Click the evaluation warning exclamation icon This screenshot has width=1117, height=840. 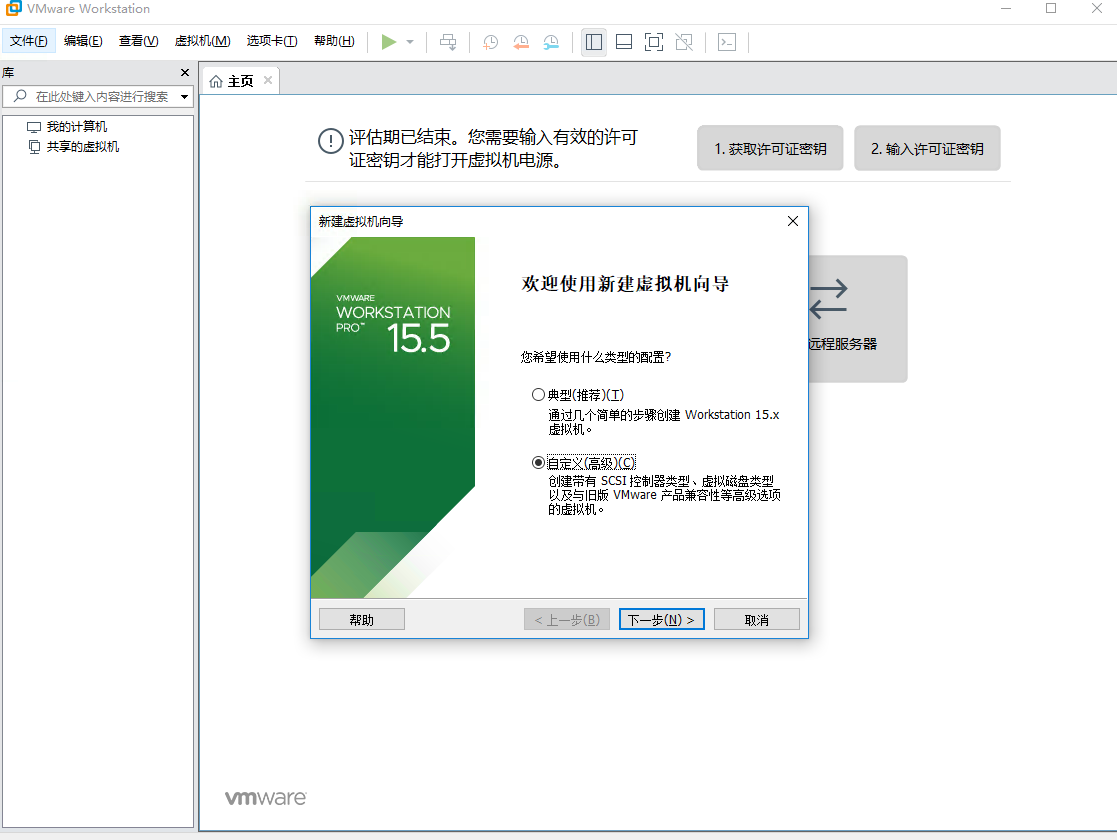[x=331, y=140]
